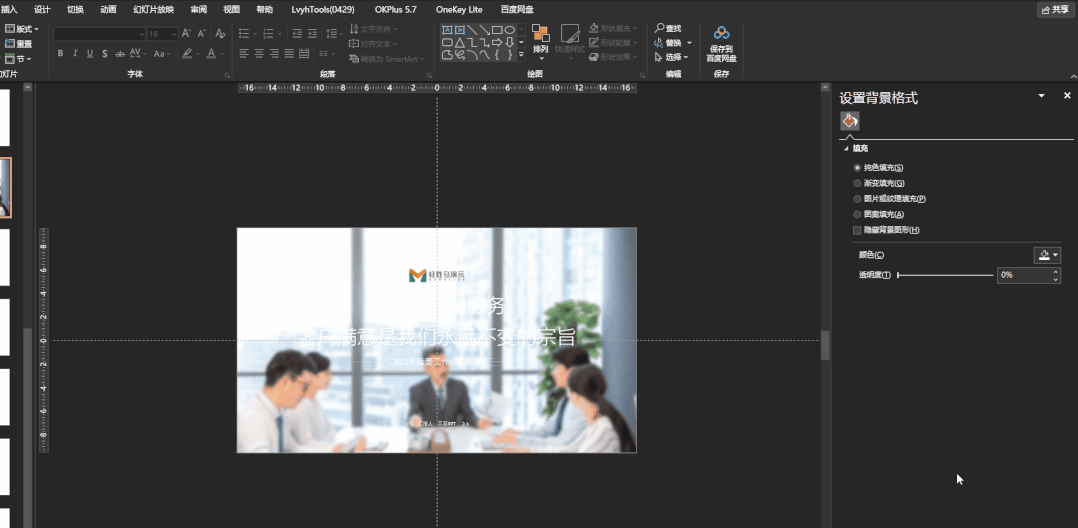Viewport: 1078px width, 528px height.
Task: Select gradient fill (渐变填充) option
Action: pyautogui.click(x=879, y=183)
